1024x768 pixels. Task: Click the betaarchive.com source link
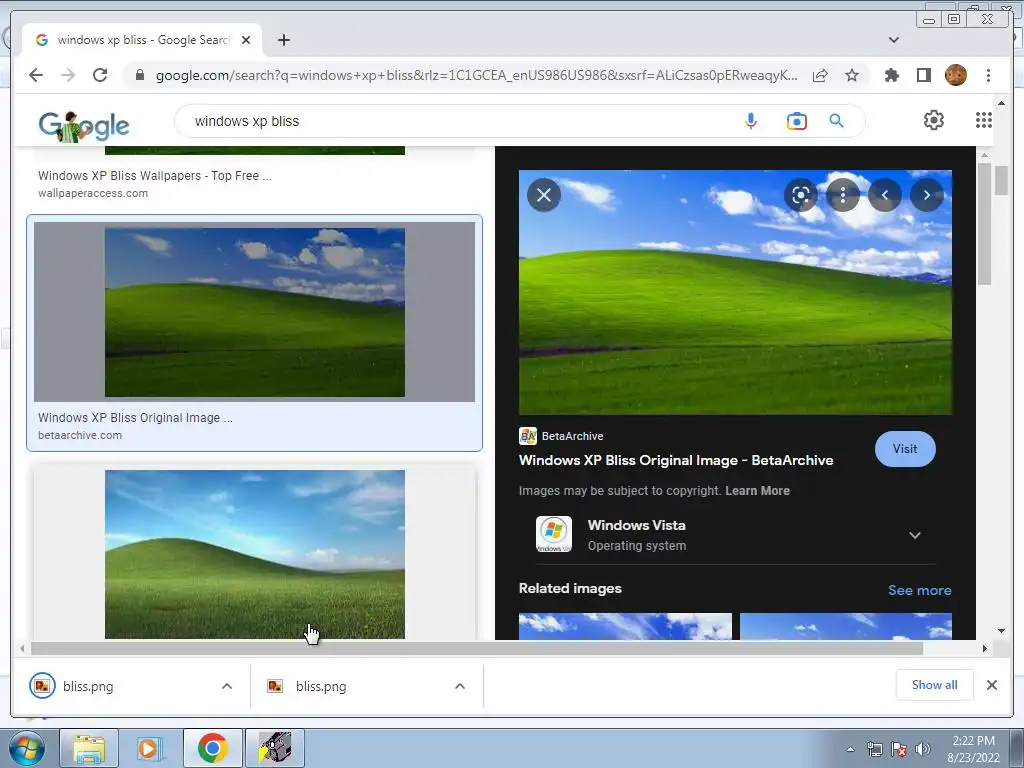point(80,435)
